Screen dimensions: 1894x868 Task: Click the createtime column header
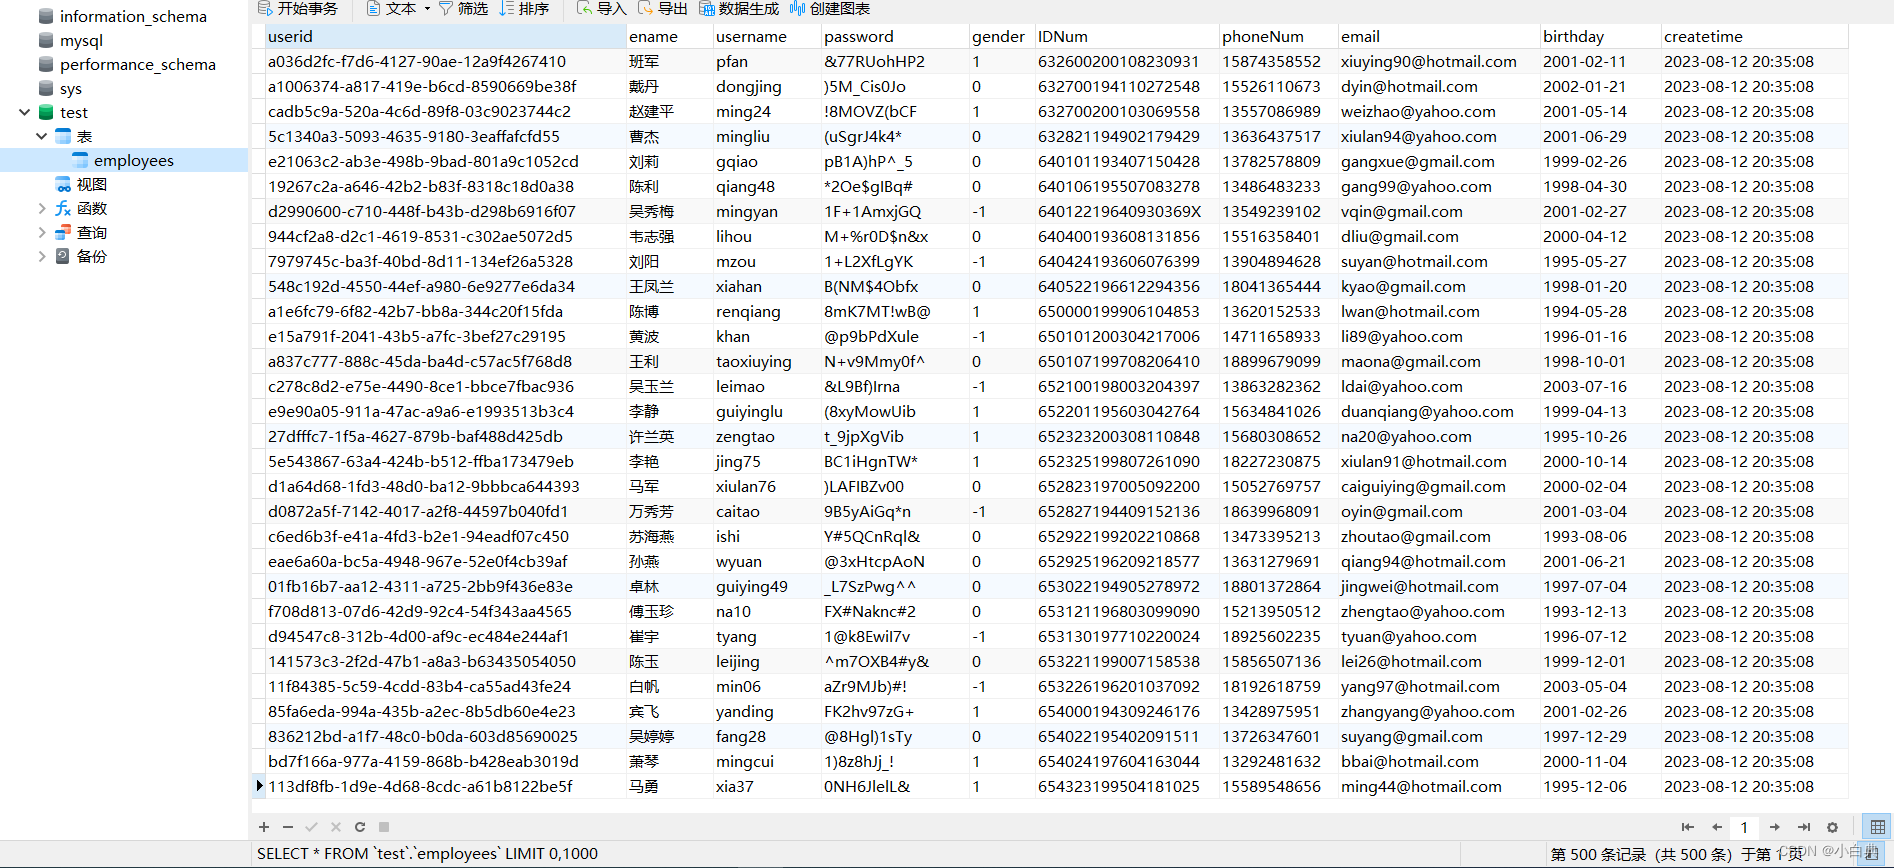(x=1755, y=36)
